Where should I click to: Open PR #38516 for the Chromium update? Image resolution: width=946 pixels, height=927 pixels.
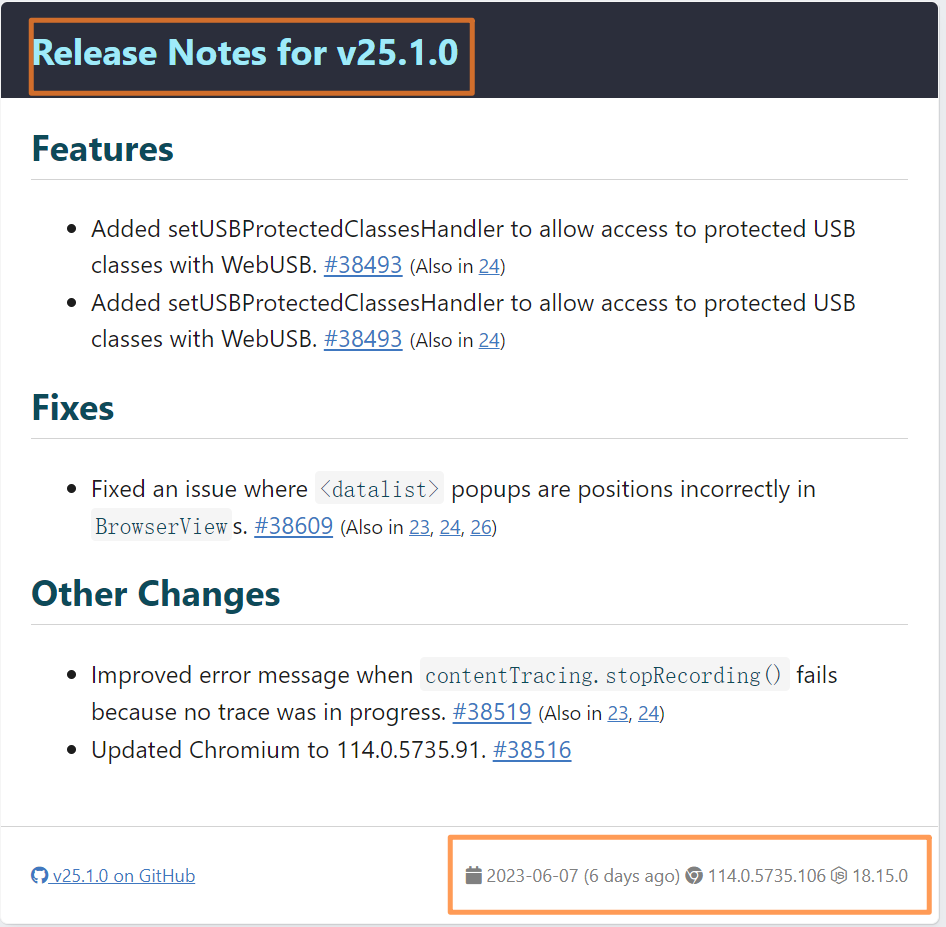532,750
